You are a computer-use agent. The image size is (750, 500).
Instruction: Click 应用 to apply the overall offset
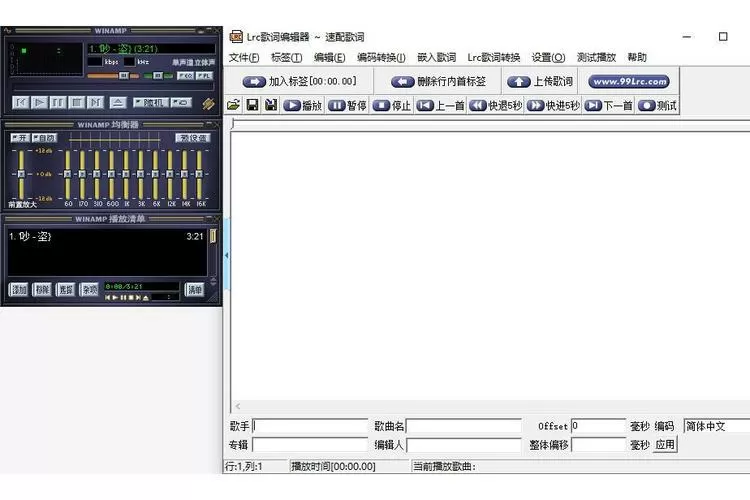(665, 444)
